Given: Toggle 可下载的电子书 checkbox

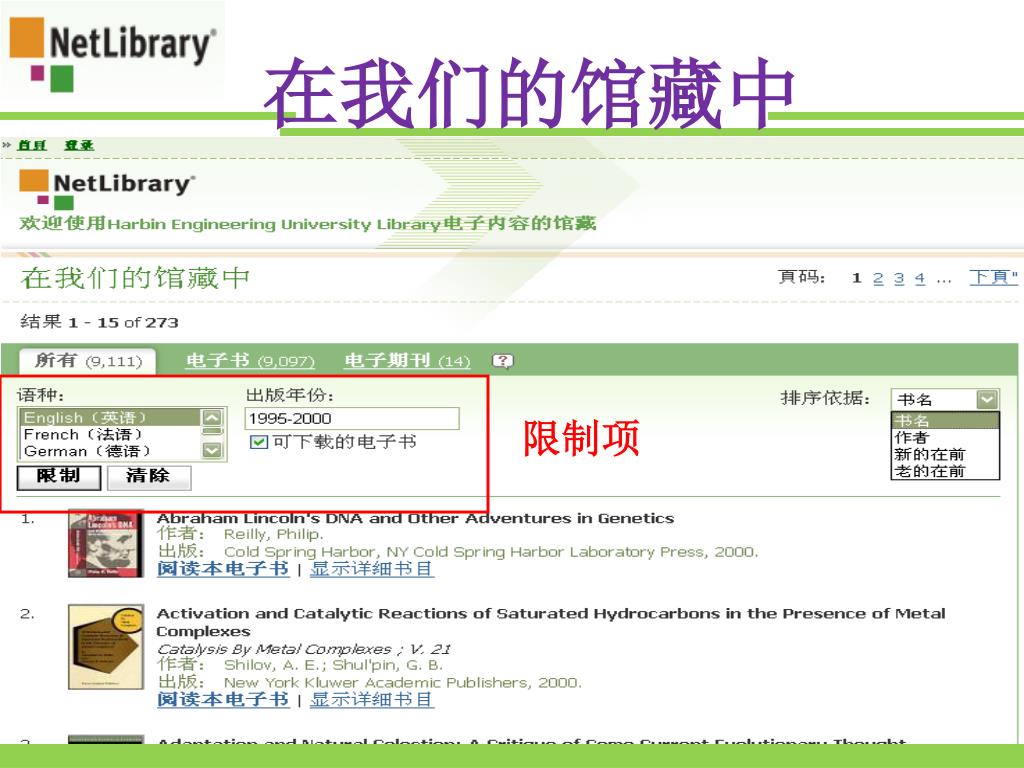Looking at the screenshot, I should tap(259, 442).
